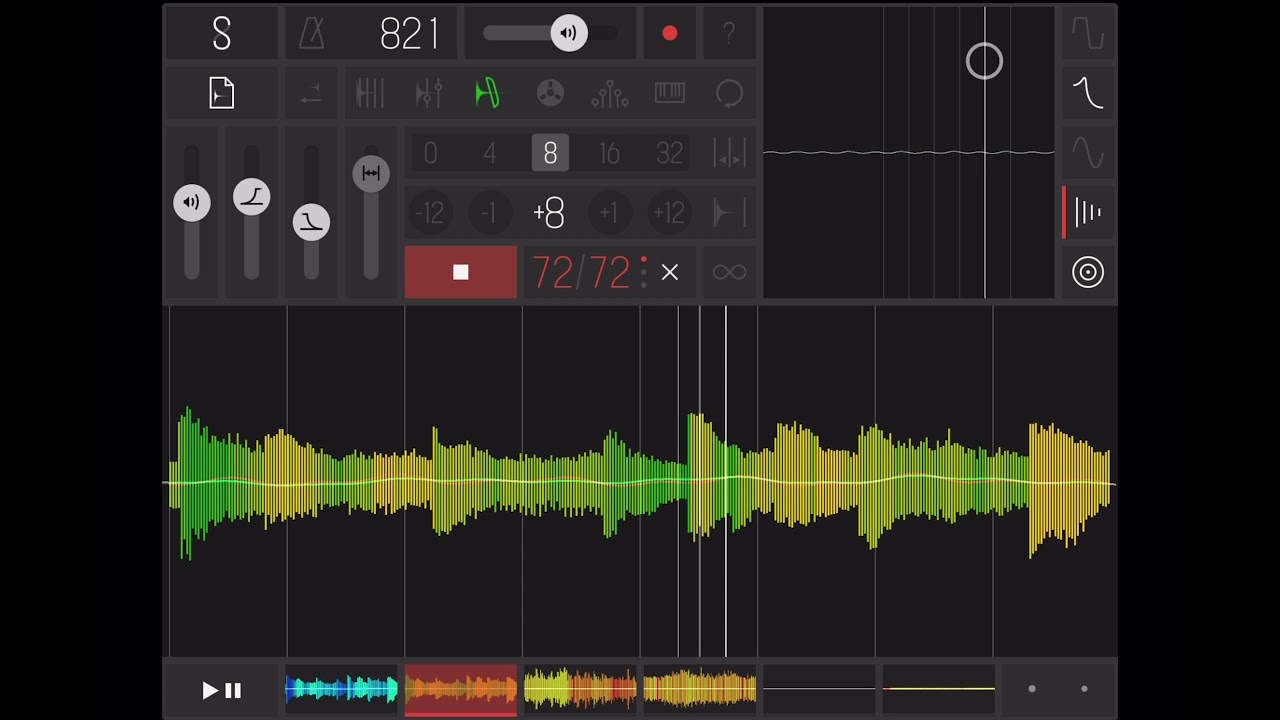Viewport: 1280px width, 720px height.
Task: Raise pitch by 12 semitones
Action: click(669, 213)
